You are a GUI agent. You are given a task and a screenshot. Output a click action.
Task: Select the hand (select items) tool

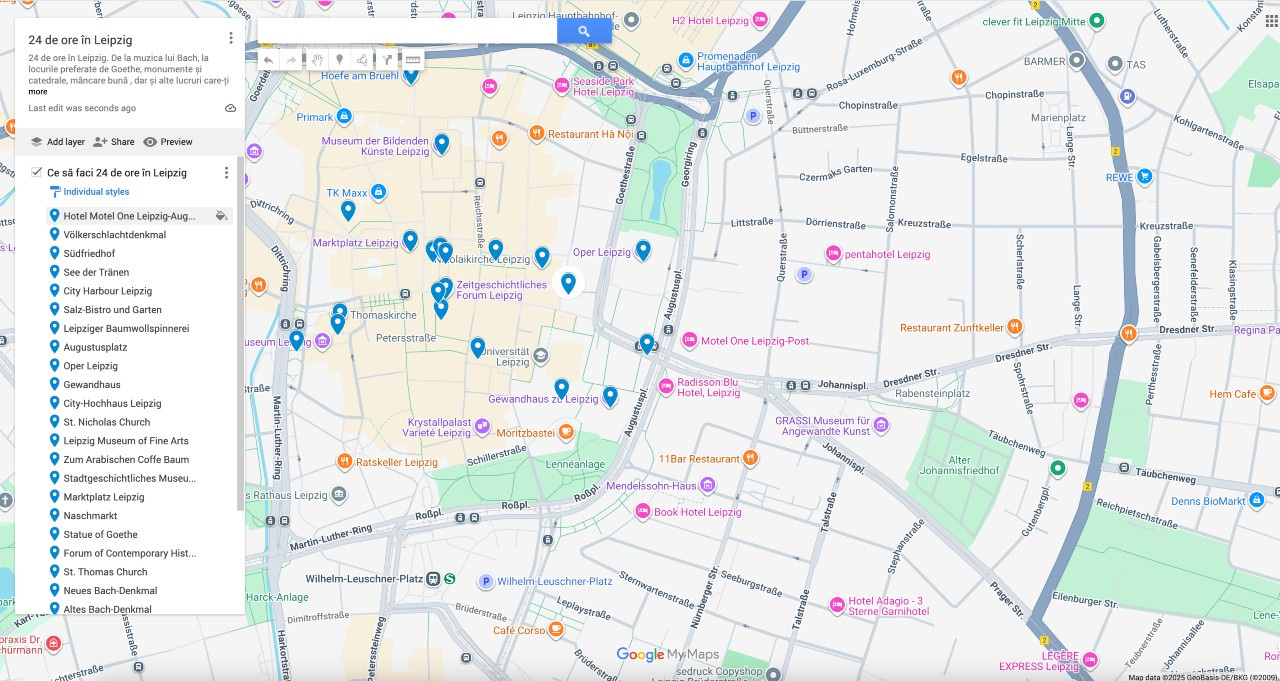[x=316, y=60]
